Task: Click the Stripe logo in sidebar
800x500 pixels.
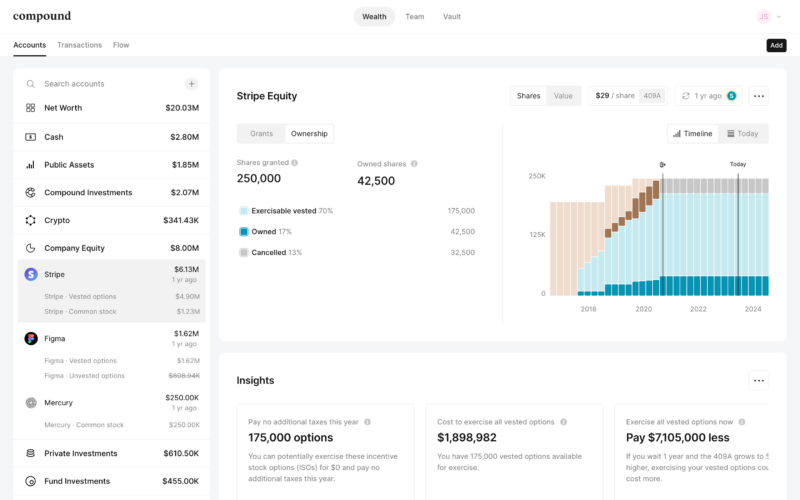Action: pos(31,274)
